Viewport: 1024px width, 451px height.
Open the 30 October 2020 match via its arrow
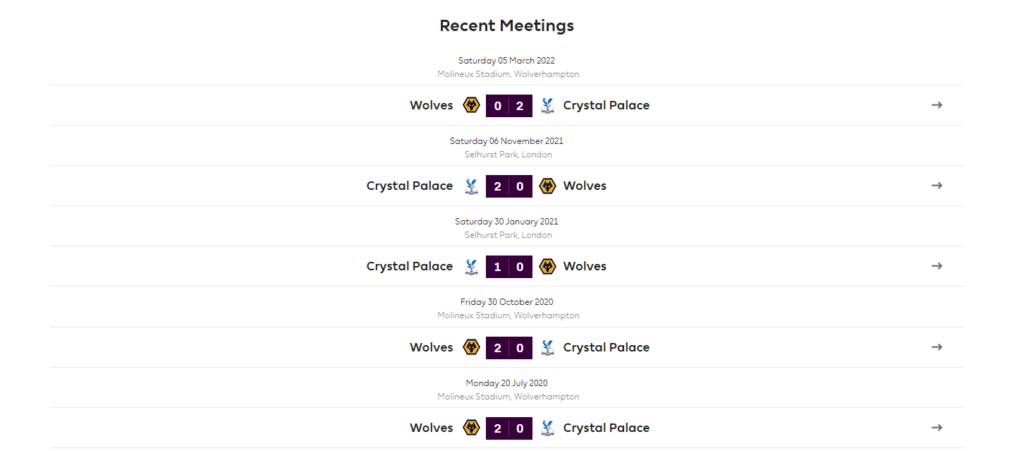pos(936,347)
